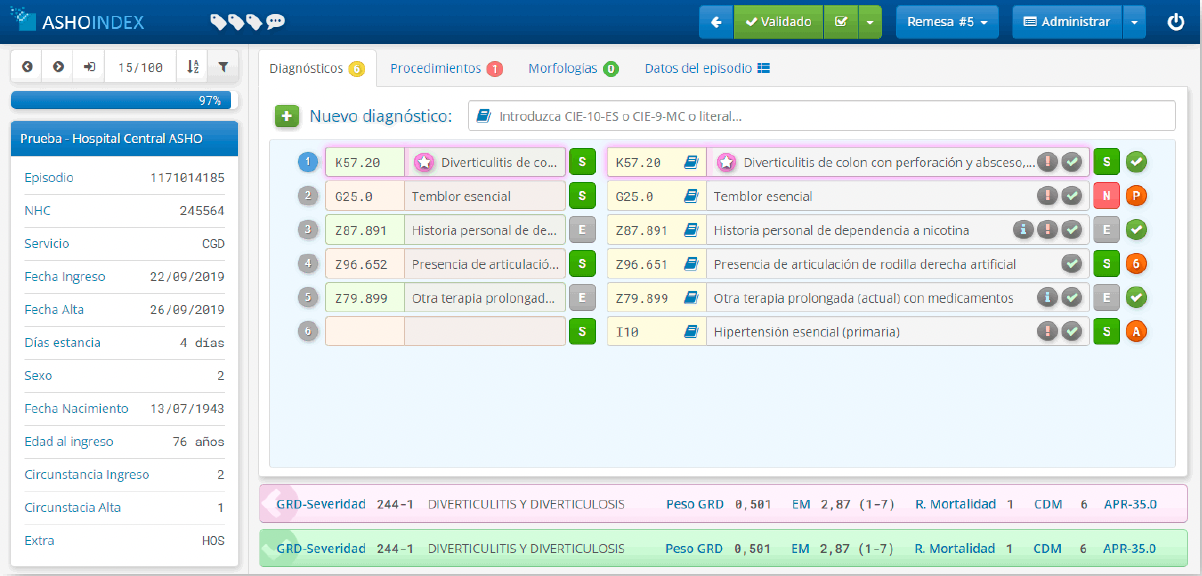
Task: Click the green GRD-Severidad summary bar
Action: pyautogui.click(x=724, y=548)
